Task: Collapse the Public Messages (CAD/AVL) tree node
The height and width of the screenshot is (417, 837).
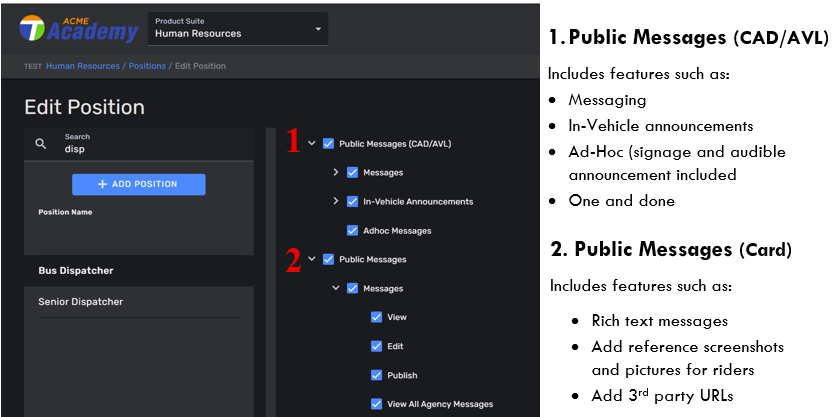Action: point(312,143)
